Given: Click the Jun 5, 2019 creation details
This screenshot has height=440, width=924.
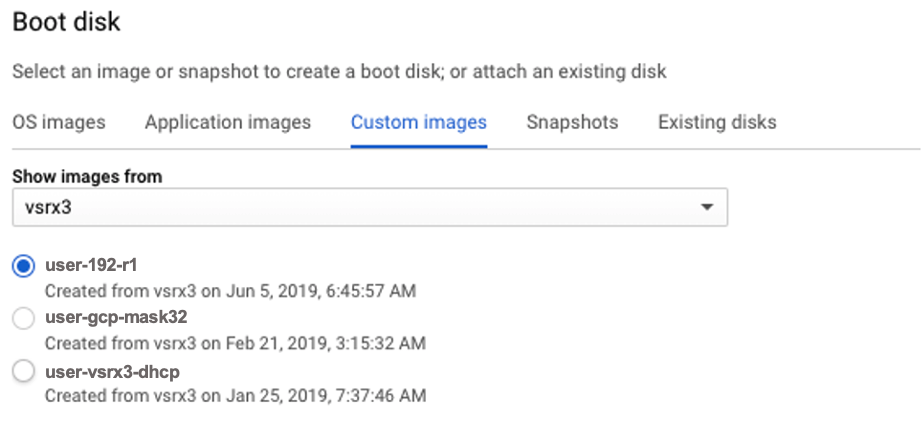Looking at the screenshot, I should pos(231,292).
